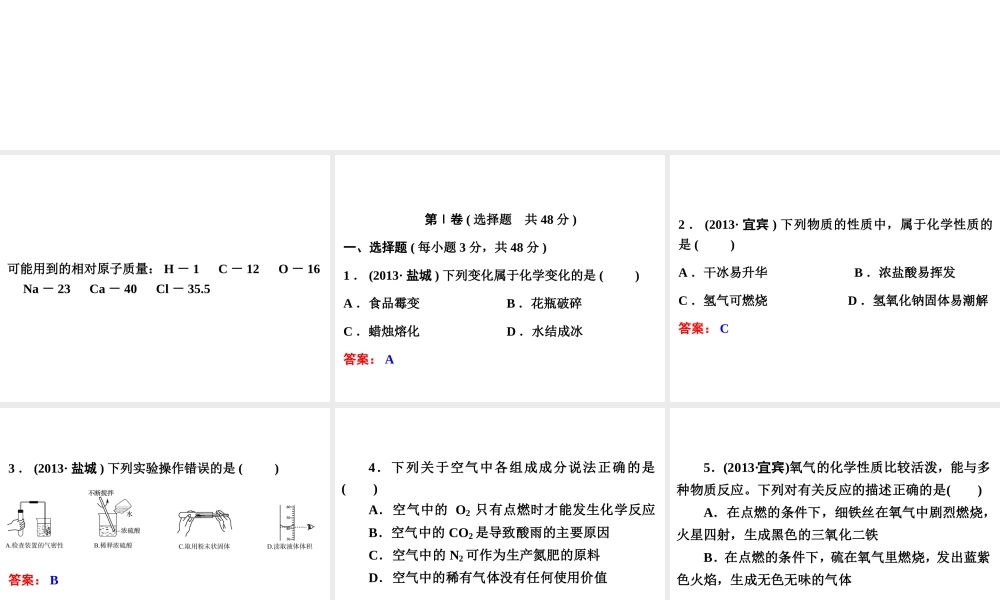Screen dimensions: 1000x600
Task: Click the relative atomic mass line starting 可能用到的相对原子质量
Action: point(164,269)
